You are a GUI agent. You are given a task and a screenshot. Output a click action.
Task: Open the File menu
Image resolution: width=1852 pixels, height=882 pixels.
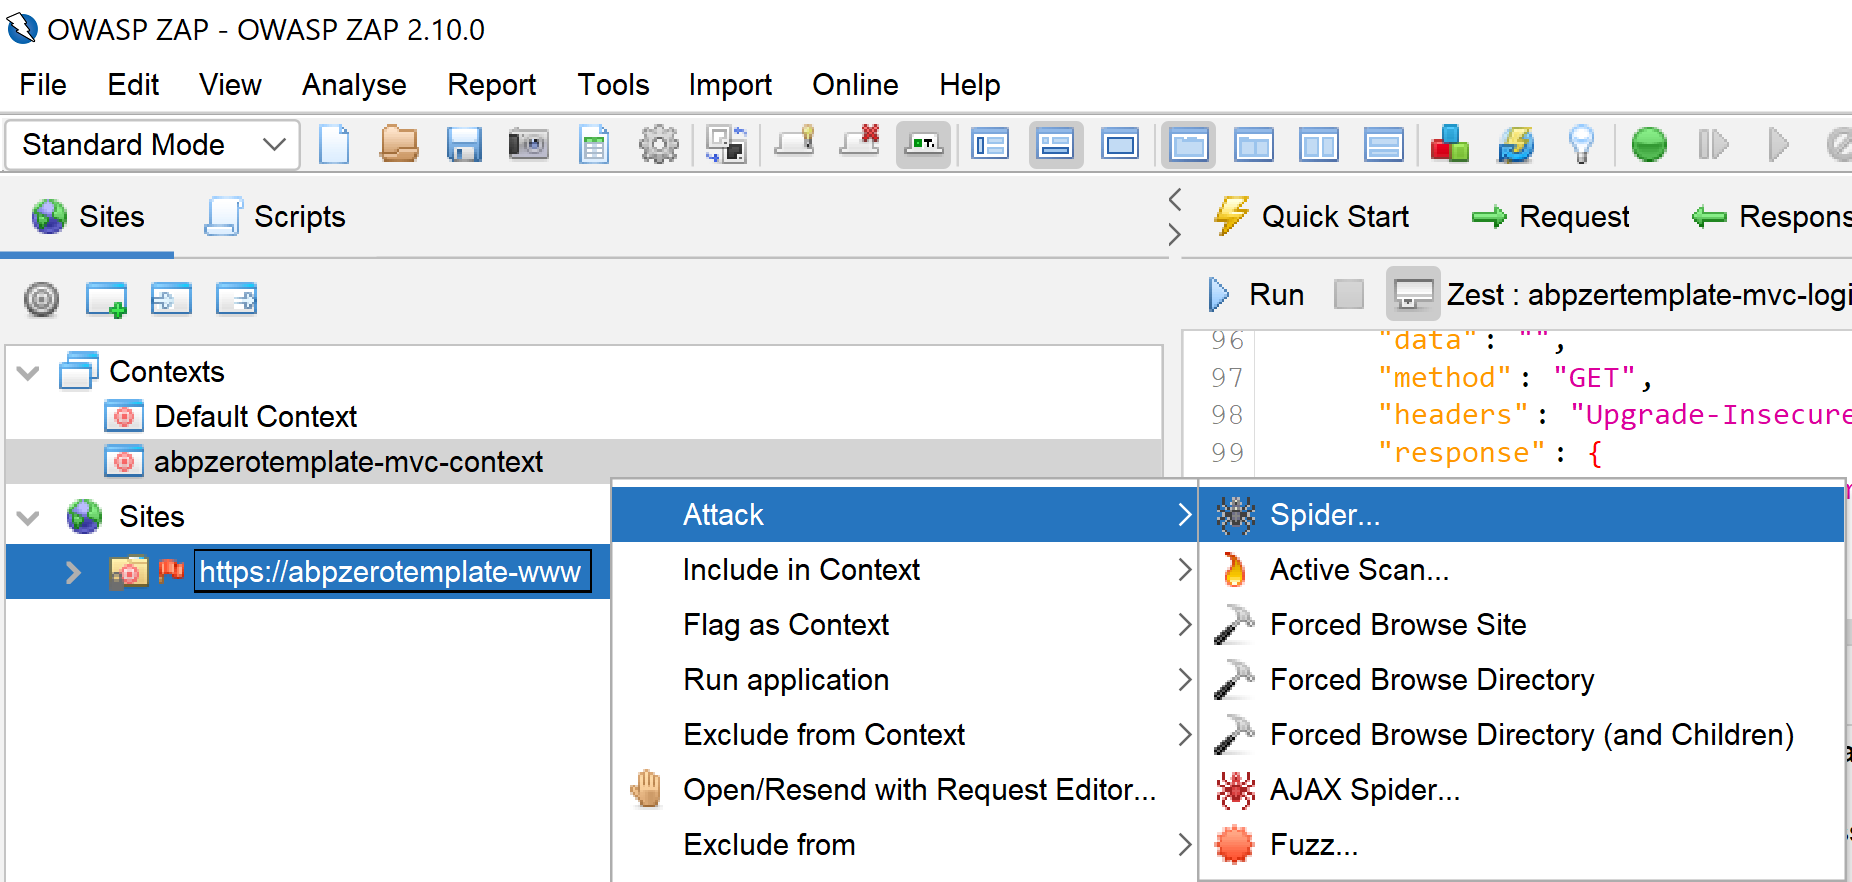click(43, 85)
